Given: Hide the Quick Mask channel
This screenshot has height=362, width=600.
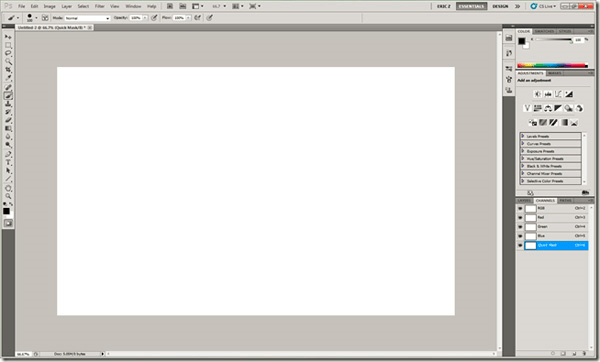Looking at the screenshot, I should click(520, 245).
